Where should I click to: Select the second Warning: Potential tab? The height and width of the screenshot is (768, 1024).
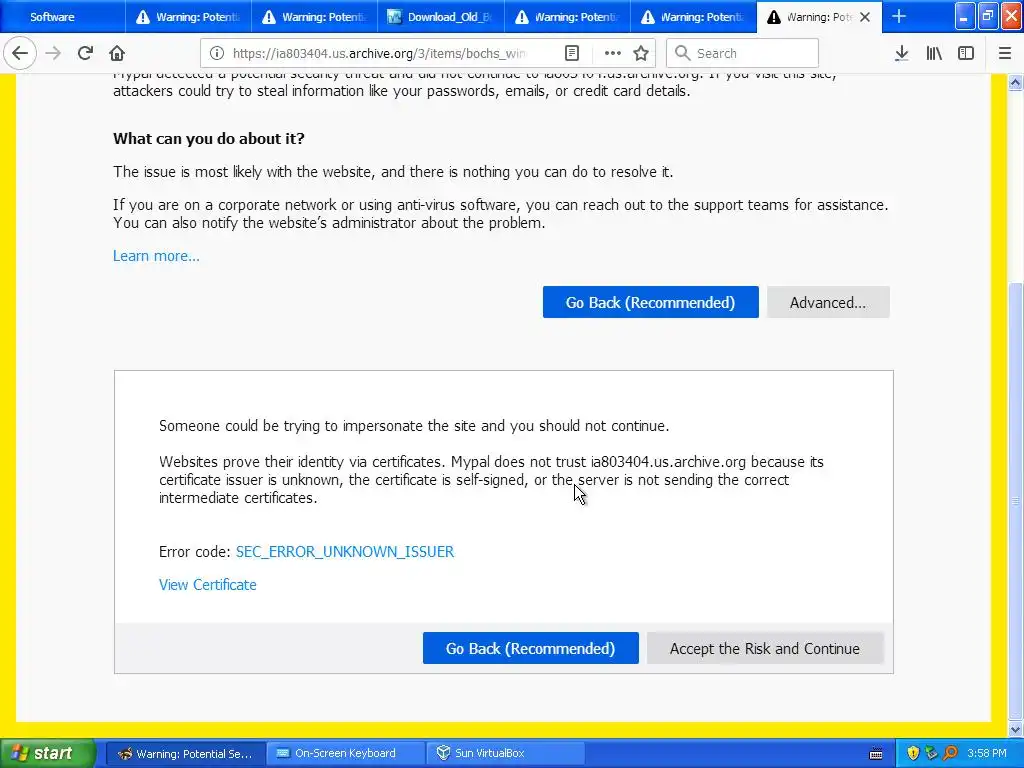tap(315, 17)
